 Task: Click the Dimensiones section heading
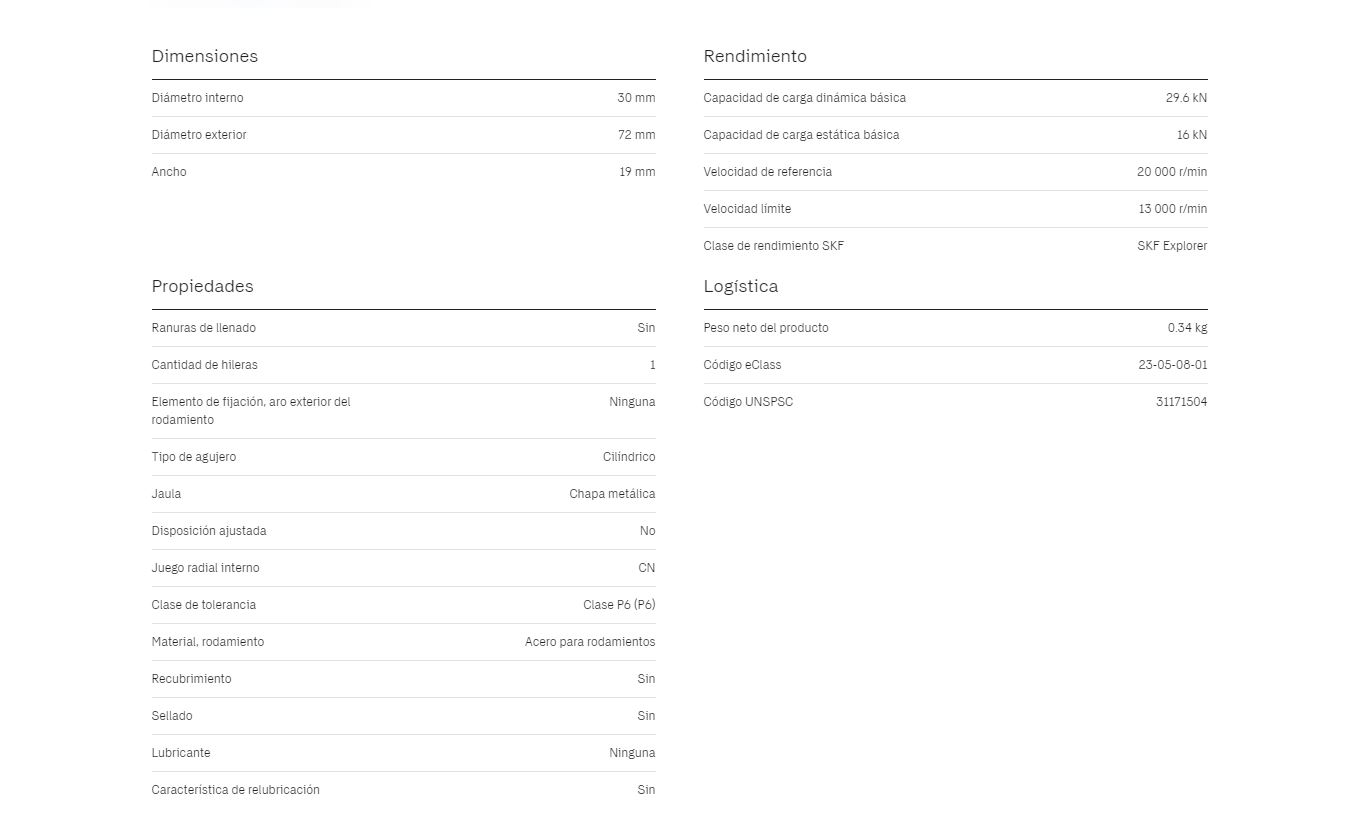(204, 56)
